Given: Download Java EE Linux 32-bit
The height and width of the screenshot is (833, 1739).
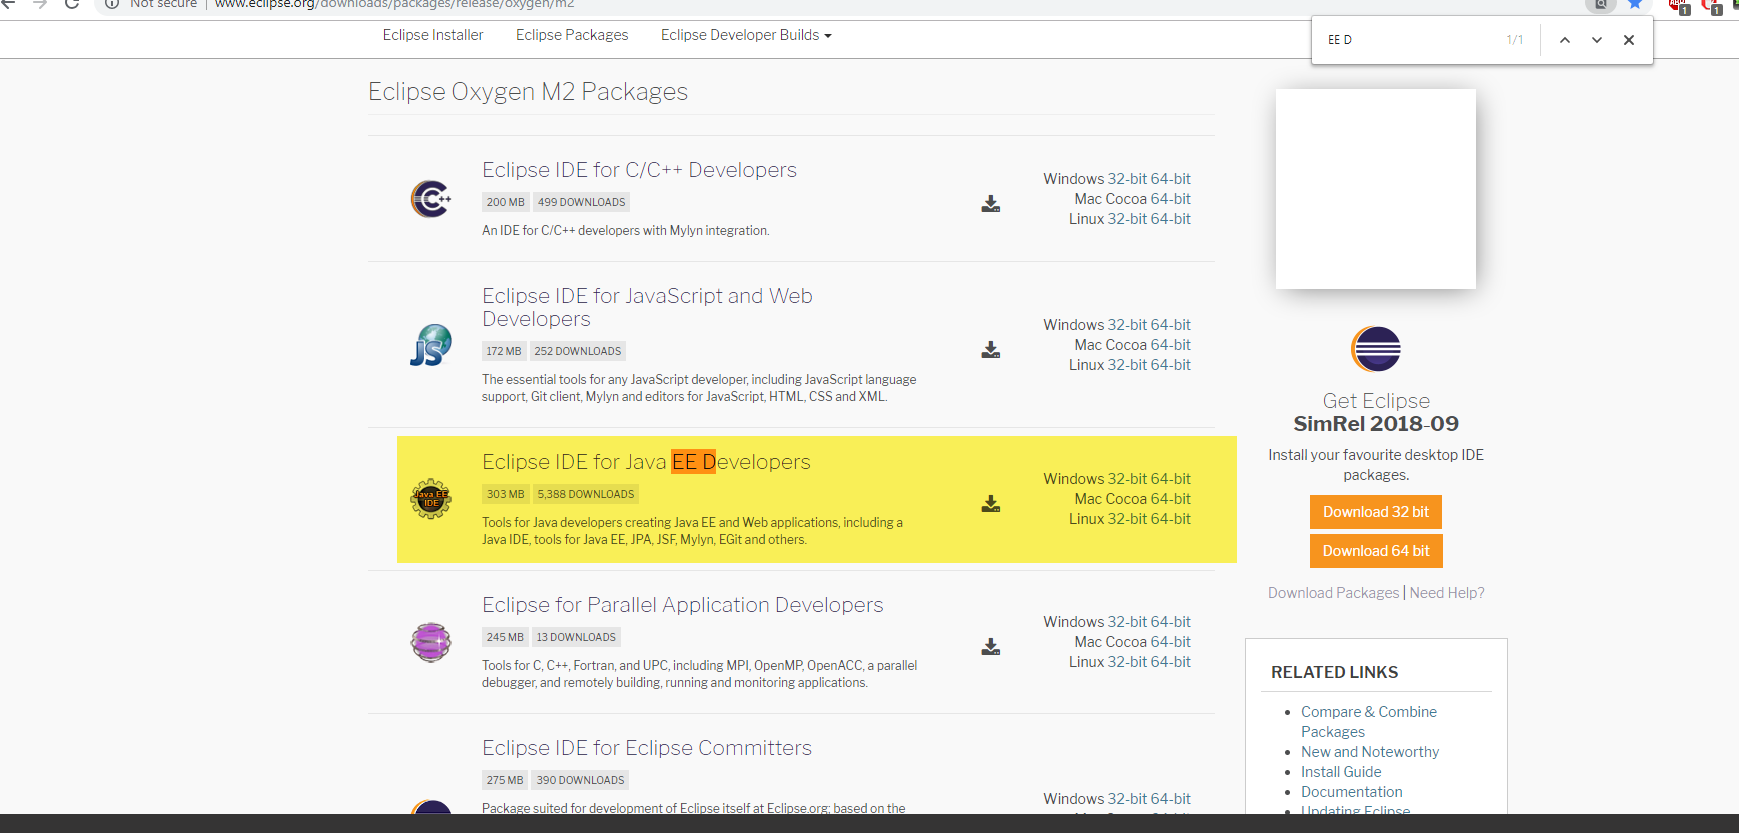Looking at the screenshot, I should 1127,519.
